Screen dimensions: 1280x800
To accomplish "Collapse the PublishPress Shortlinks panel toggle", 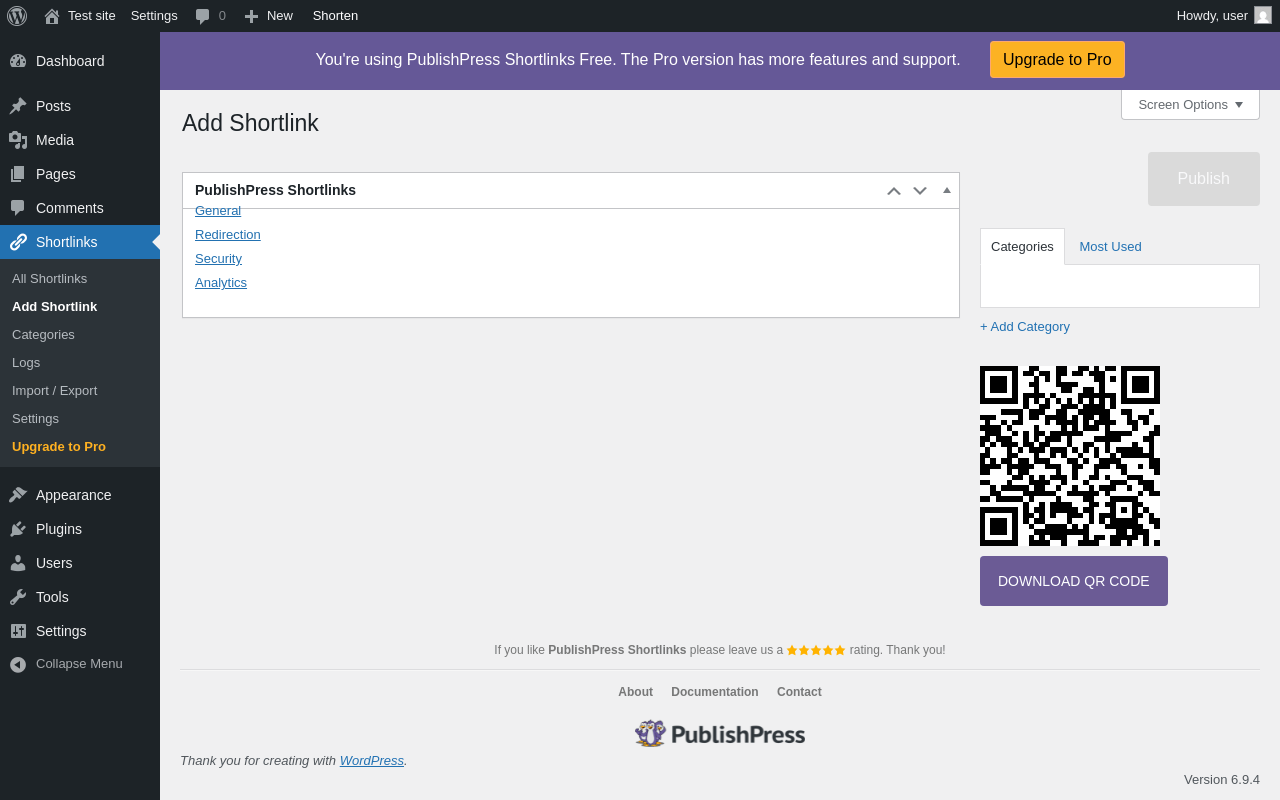I will (x=947, y=190).
